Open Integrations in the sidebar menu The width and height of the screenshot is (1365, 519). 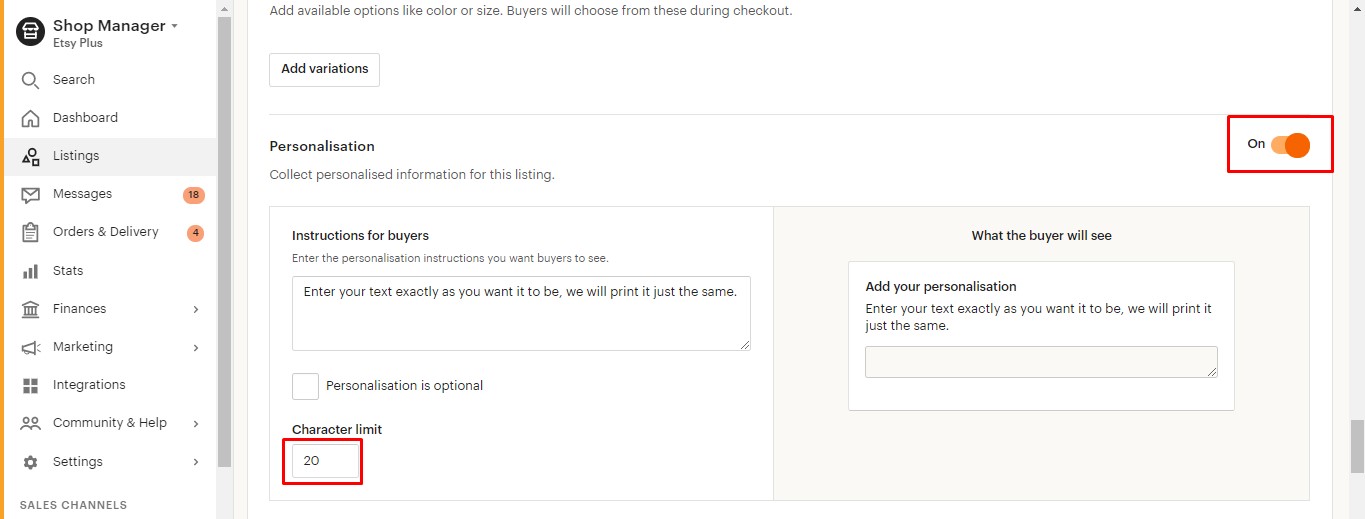coord(89,385)
